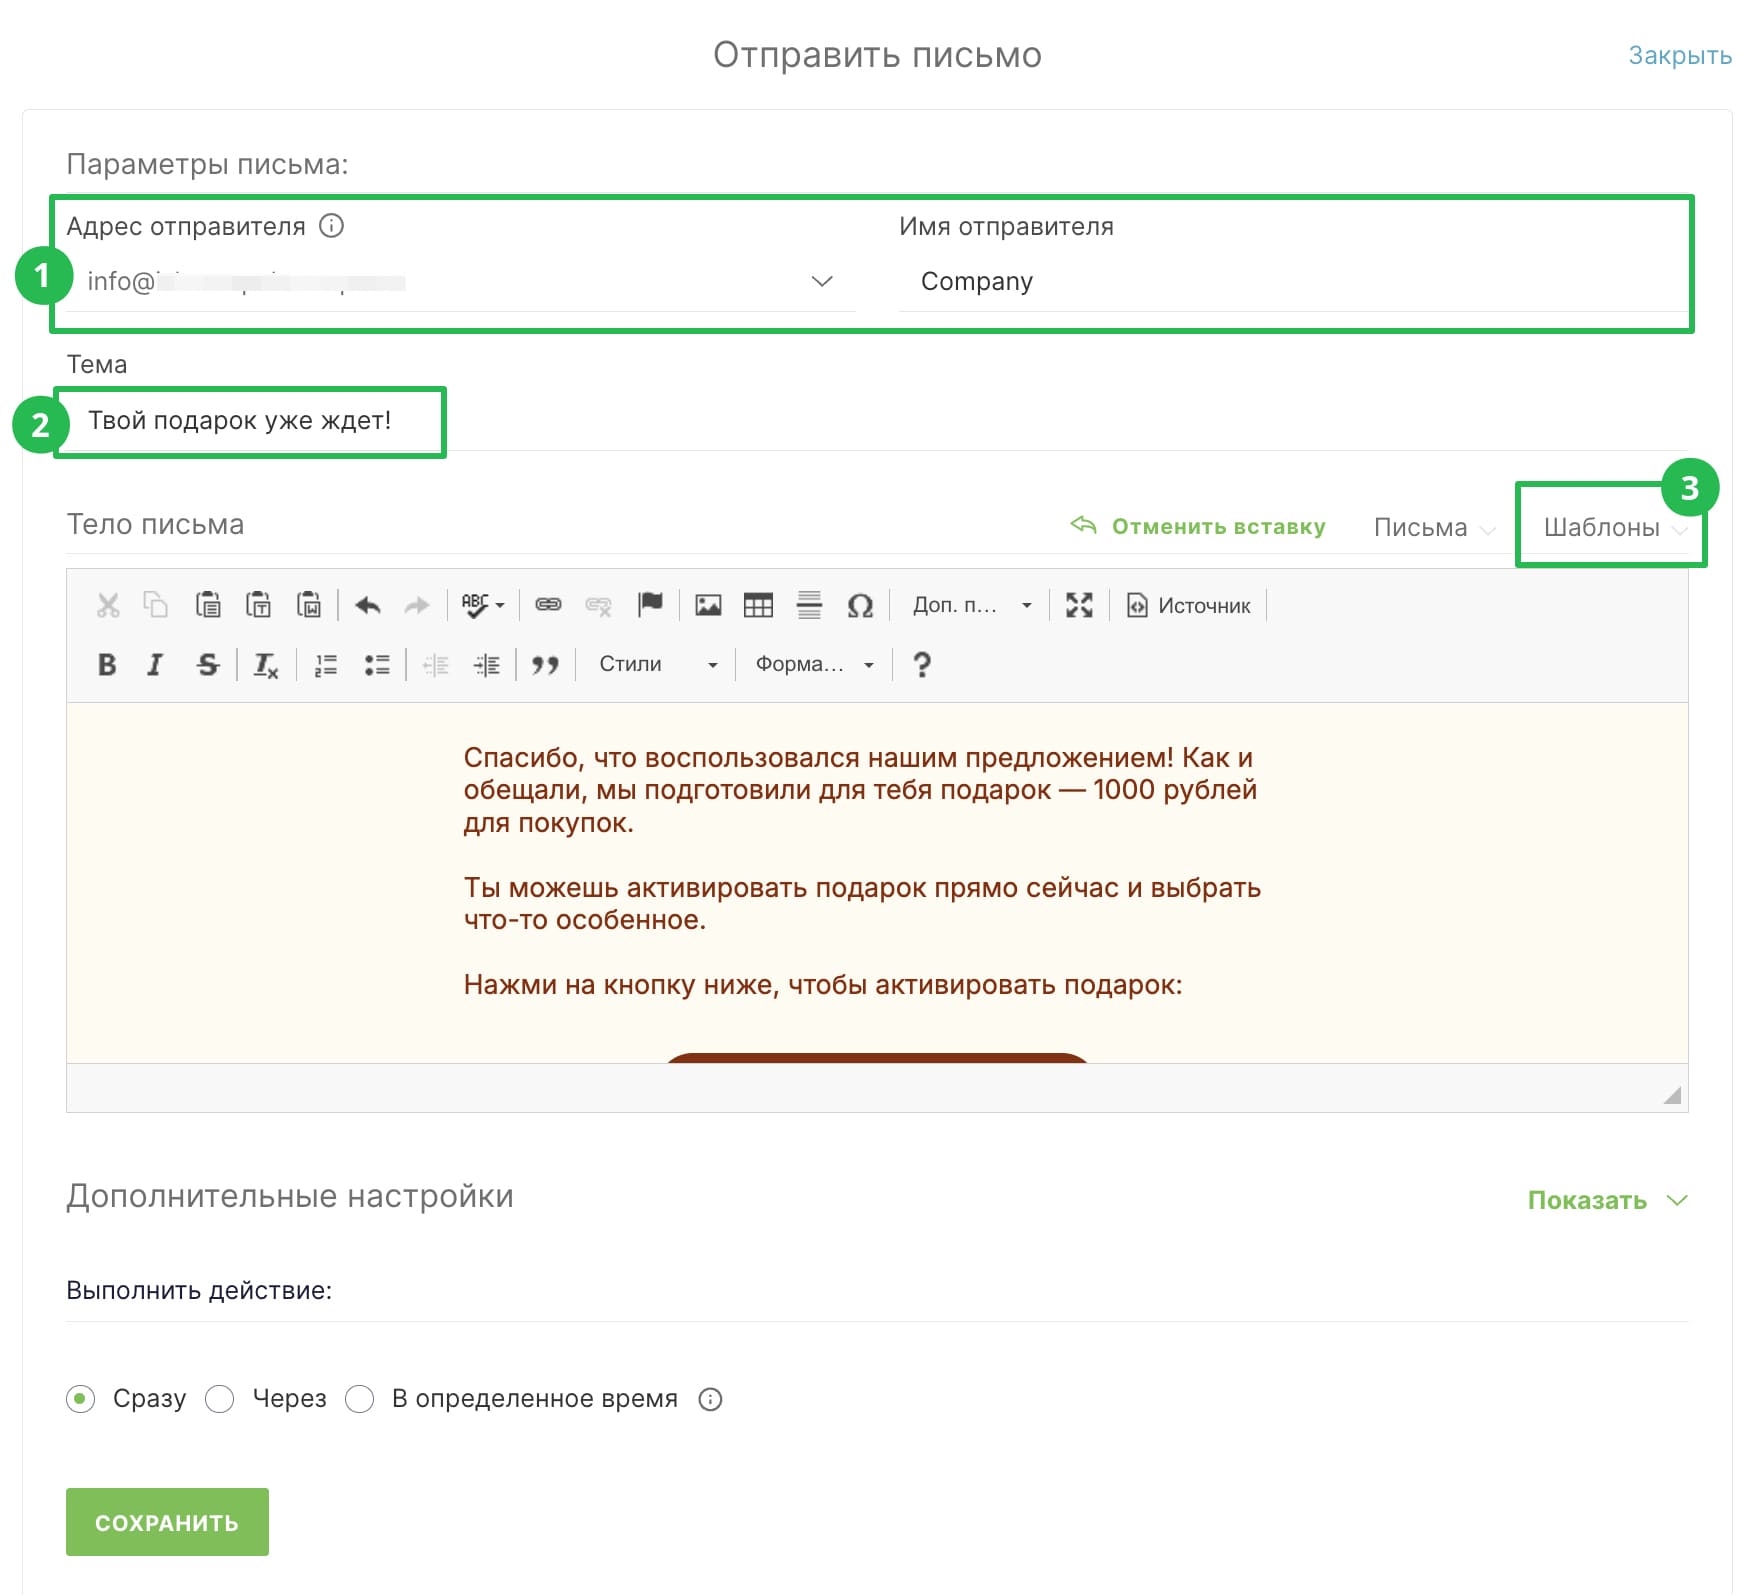1754x1595 pixels.
Task: Click the Redo arrow icon
Action: click(417, 605)
